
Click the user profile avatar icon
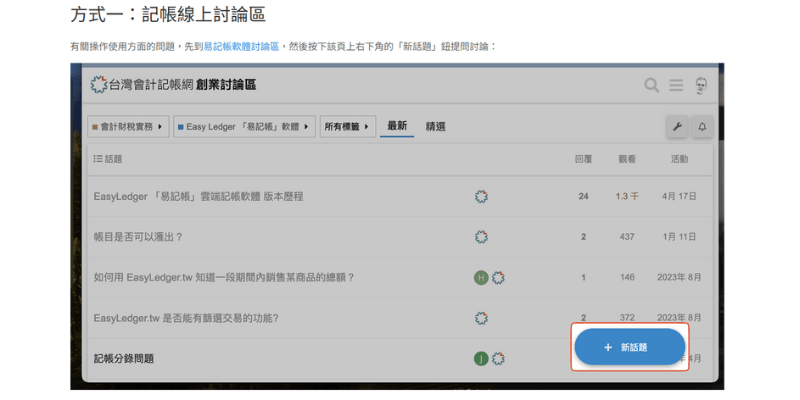tap(702, 86)
